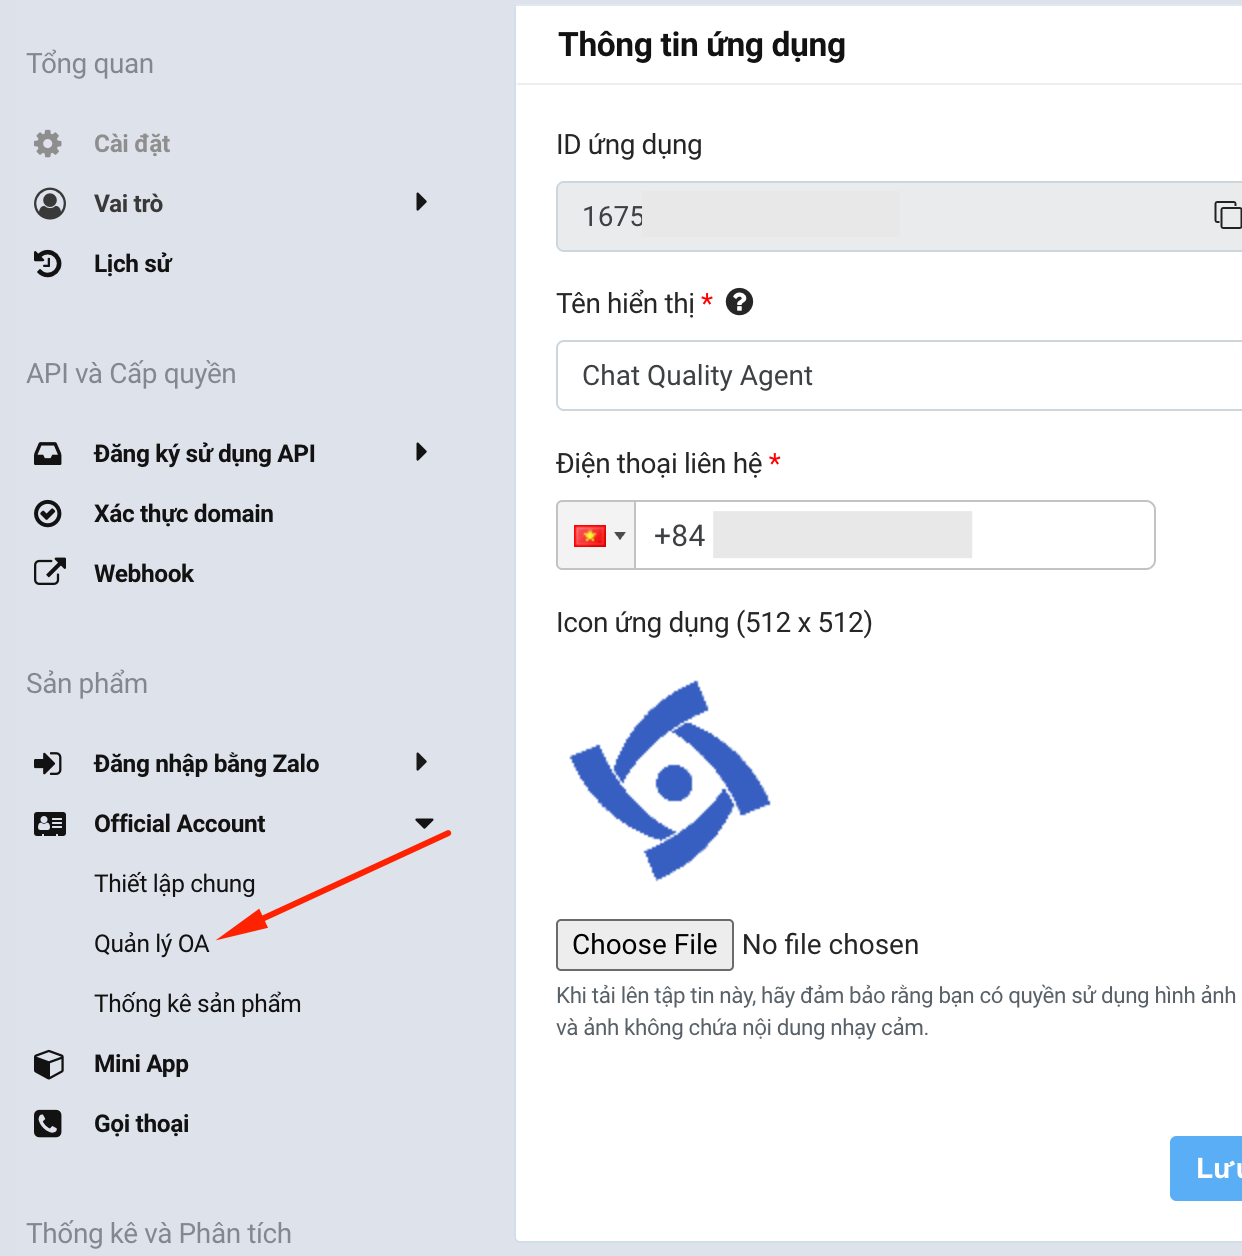
Task: Click the Vai trò user icon
Action: (x=49, y=204)
